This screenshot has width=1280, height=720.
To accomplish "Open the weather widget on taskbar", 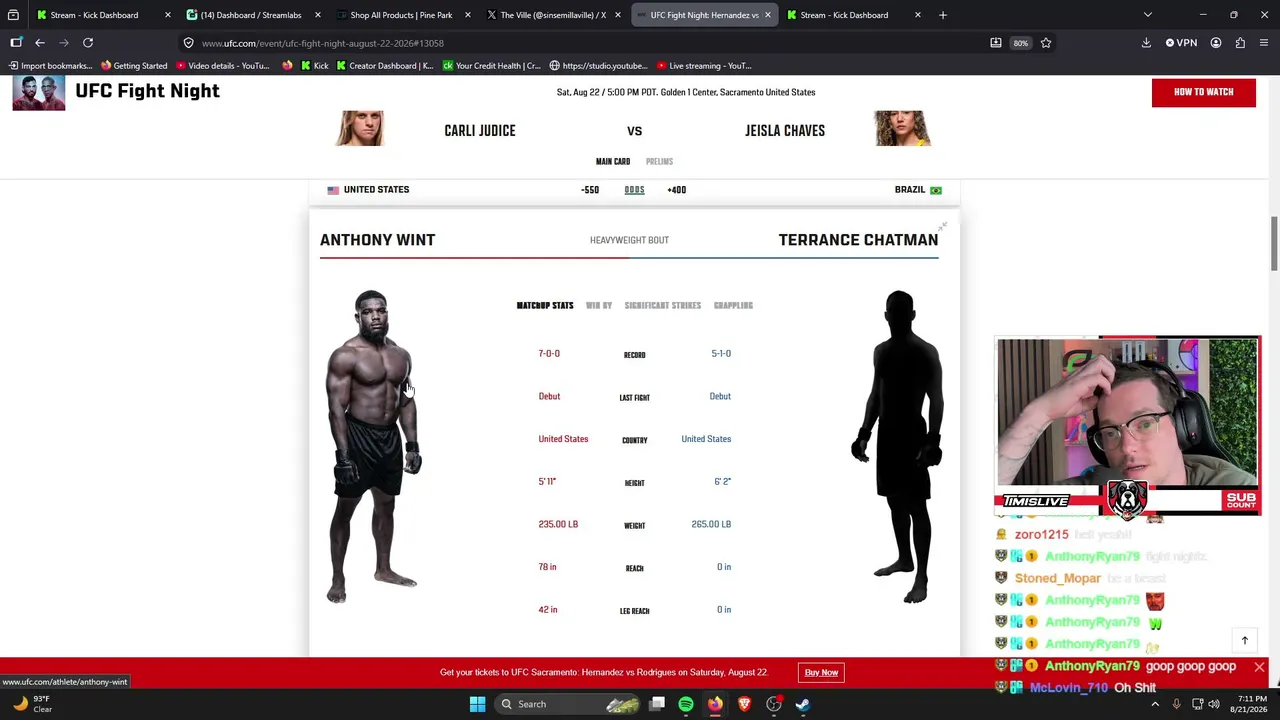I will coord(31,704).
